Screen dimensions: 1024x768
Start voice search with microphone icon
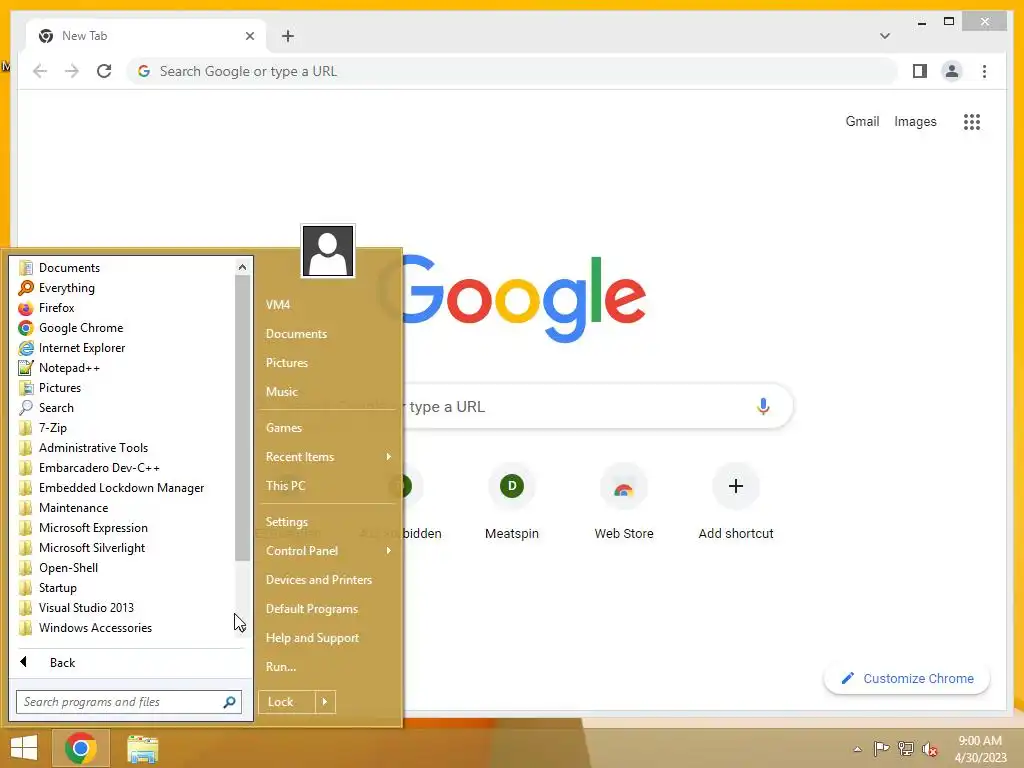click(x=763, y=407)
